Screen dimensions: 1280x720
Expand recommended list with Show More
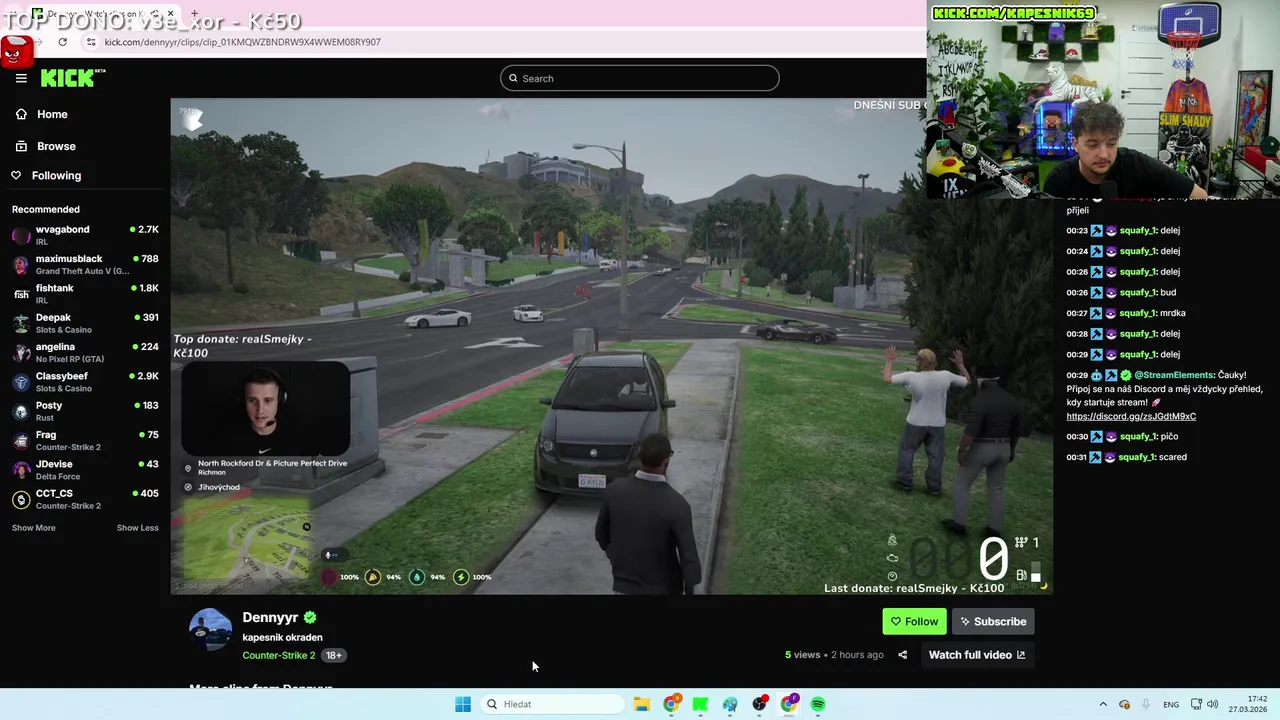point(34,528)
